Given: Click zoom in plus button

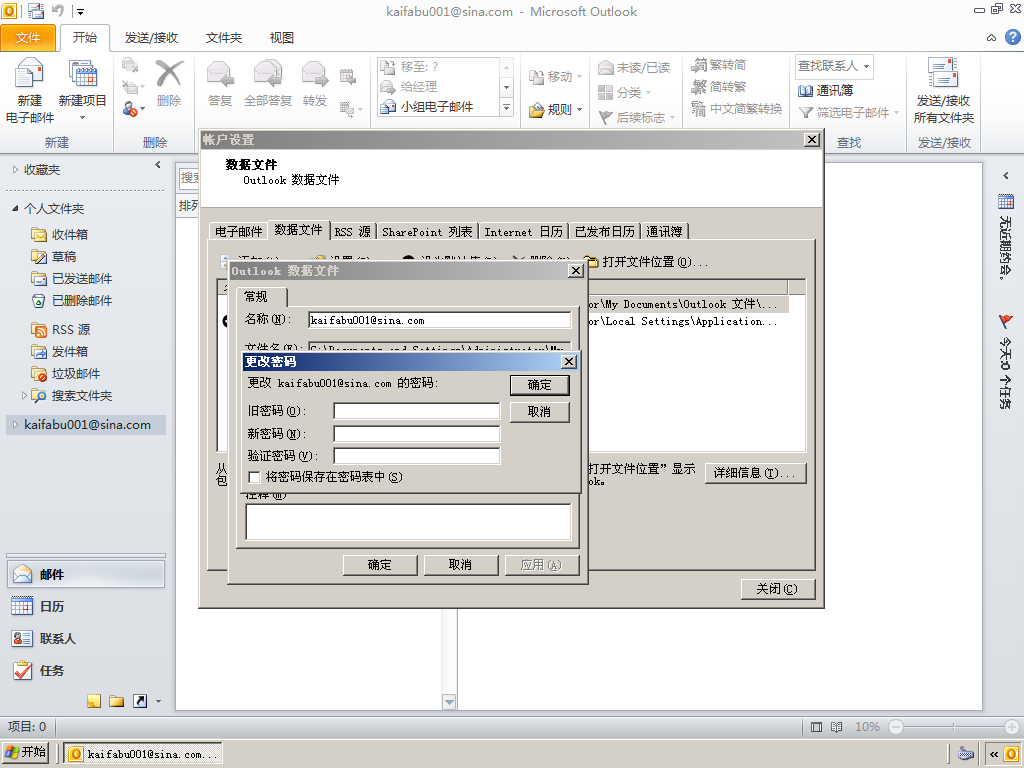Looking at the screenshot, I should (x=1012, y=727).
